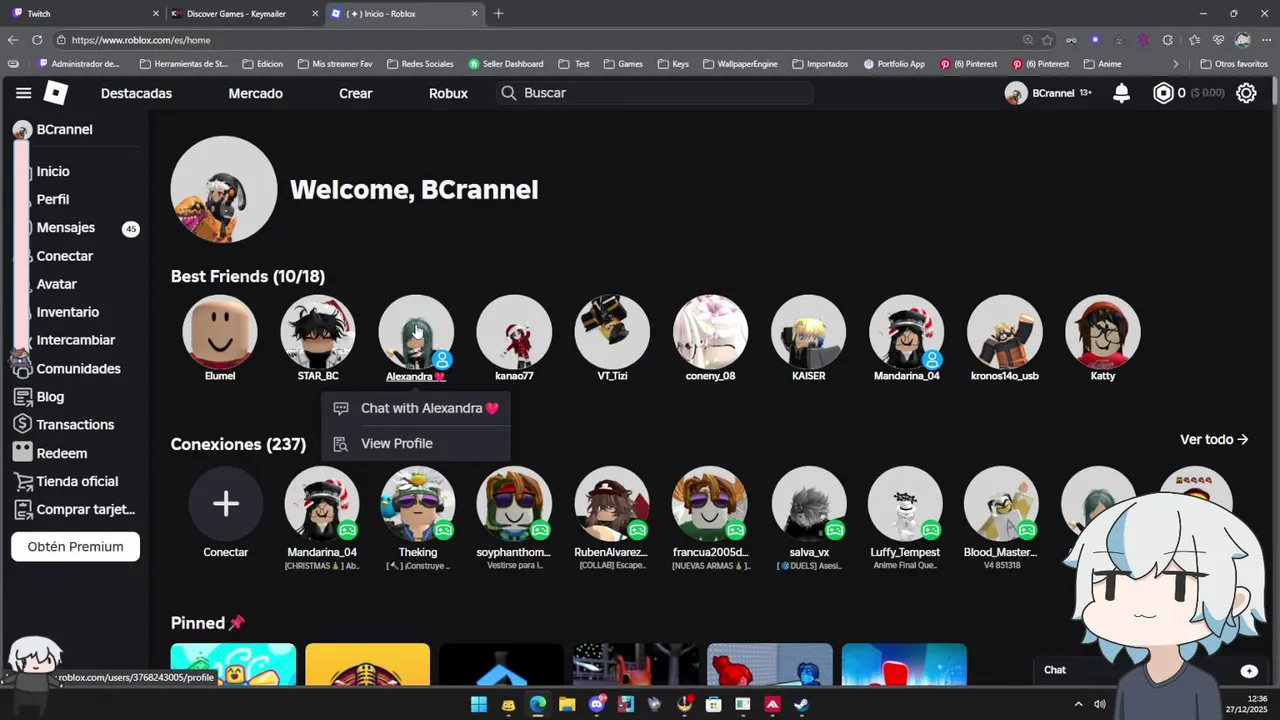Viewport: 1280px width, 720px height.
Task: Select Chat with Alexandra menu entry
Action: pyautogui.click(x=416, y=408)
